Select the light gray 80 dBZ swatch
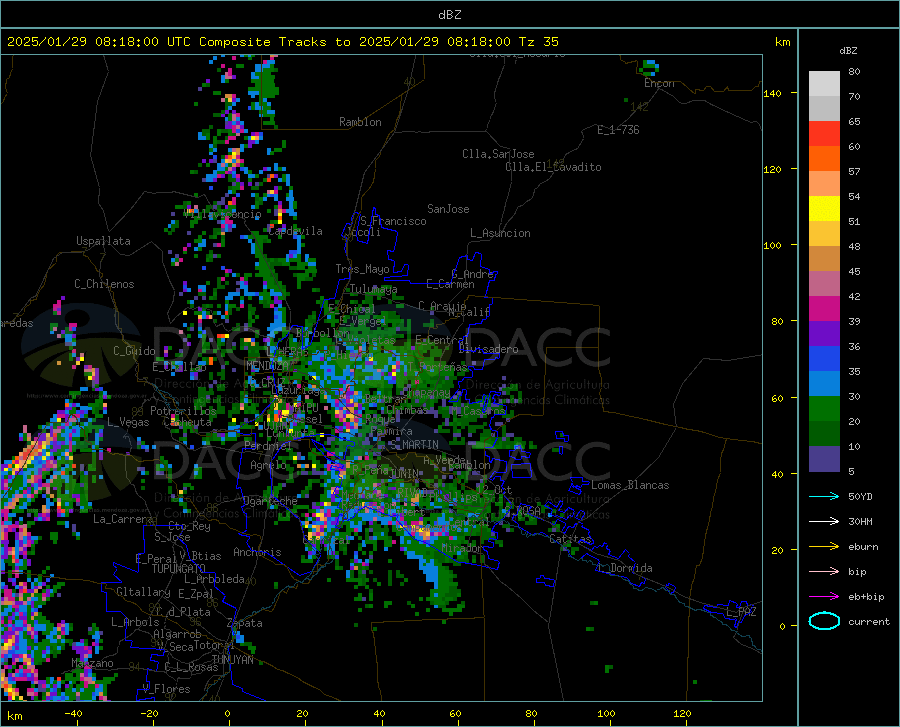This screenshot has width=900, height=727. tap(824, 84)
